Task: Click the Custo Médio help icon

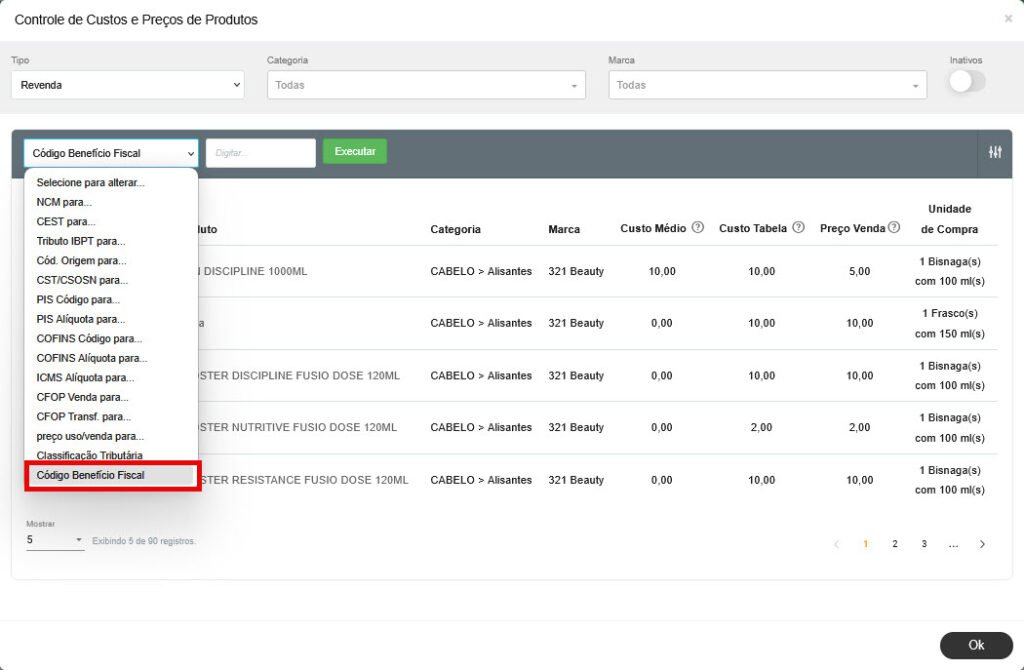Action: [698, 228]
